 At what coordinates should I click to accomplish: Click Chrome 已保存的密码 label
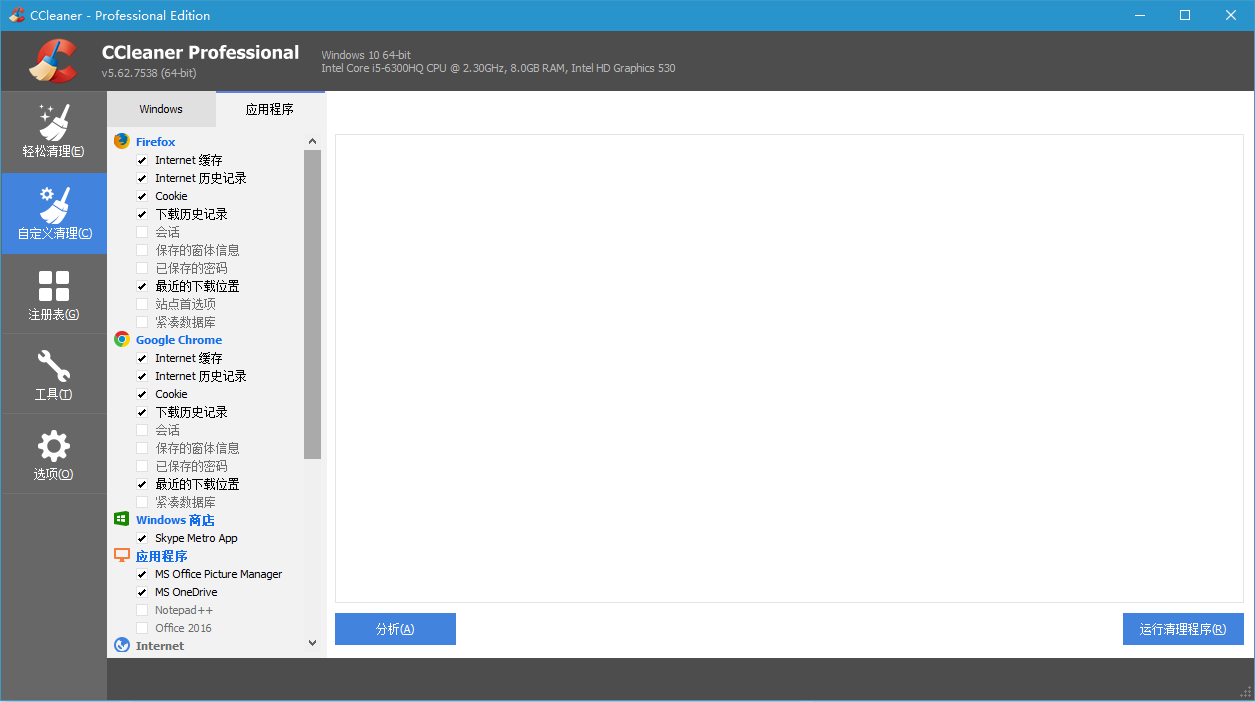[x=191, y=466]
